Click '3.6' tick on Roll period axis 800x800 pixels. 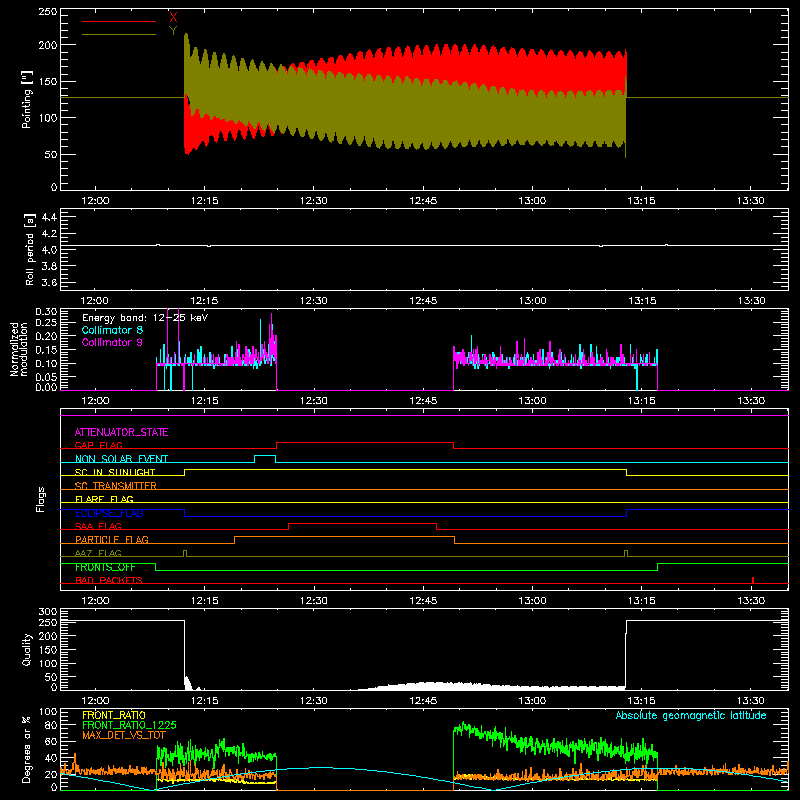pyautogui.click(x=48, y=283)
